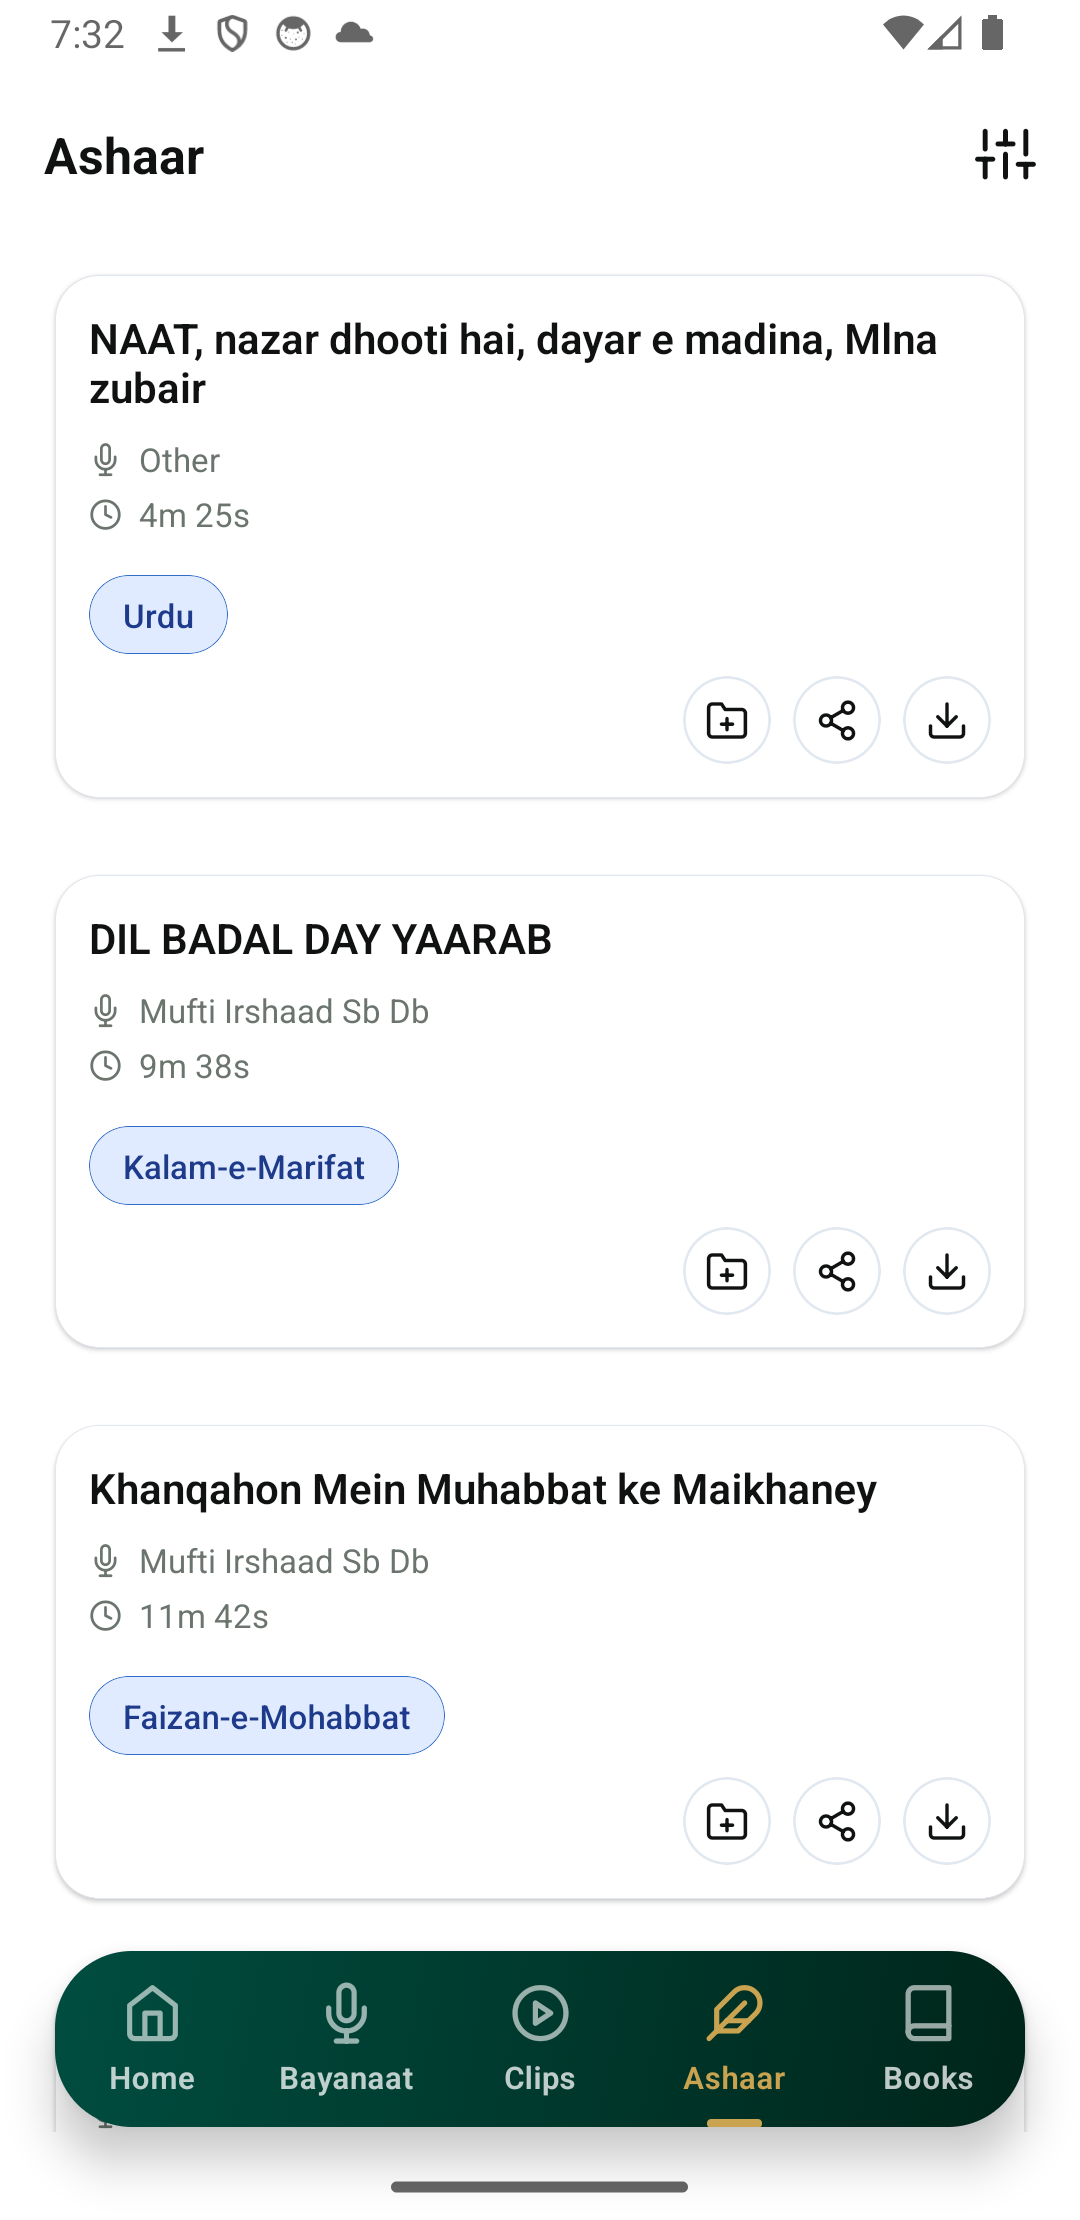
Task: Open the Khanqahon Mein Muhabbat ke Maikhaney title
Action: [483, 1490]
